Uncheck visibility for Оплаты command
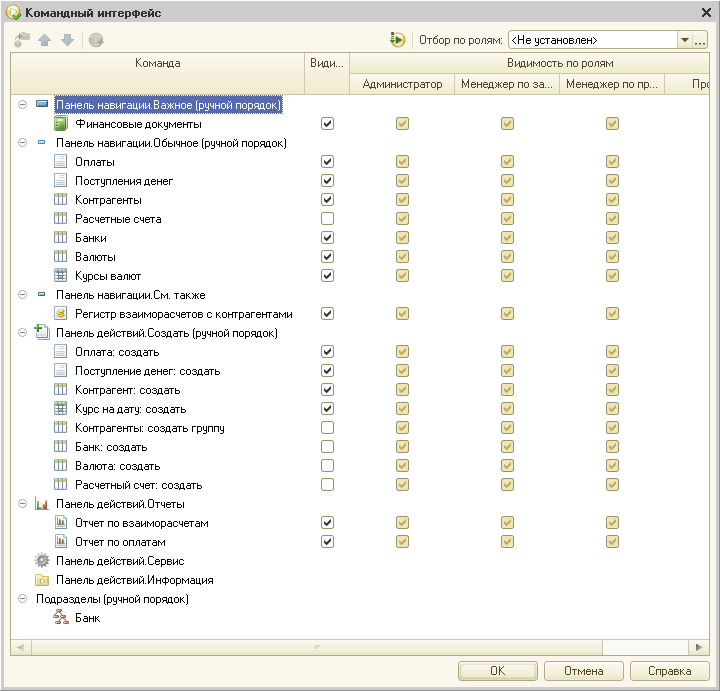Viewport: 720px width, 691px height. pyautogui.click(x=327, y=162)
